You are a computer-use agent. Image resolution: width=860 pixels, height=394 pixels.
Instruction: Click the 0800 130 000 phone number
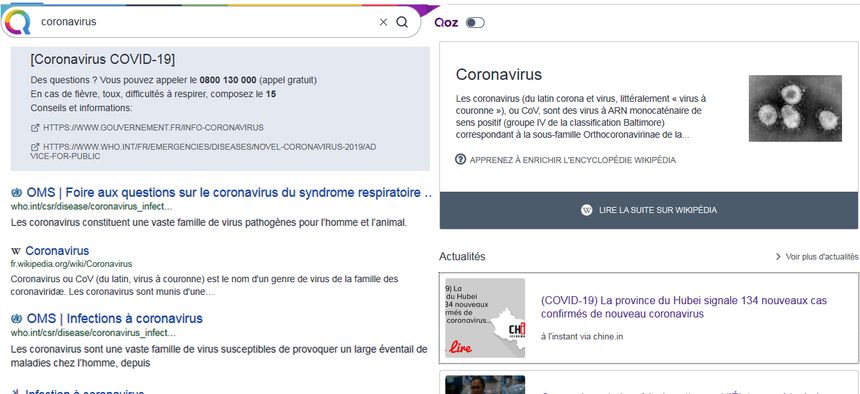pyautogui.click(x=228, y=80)
